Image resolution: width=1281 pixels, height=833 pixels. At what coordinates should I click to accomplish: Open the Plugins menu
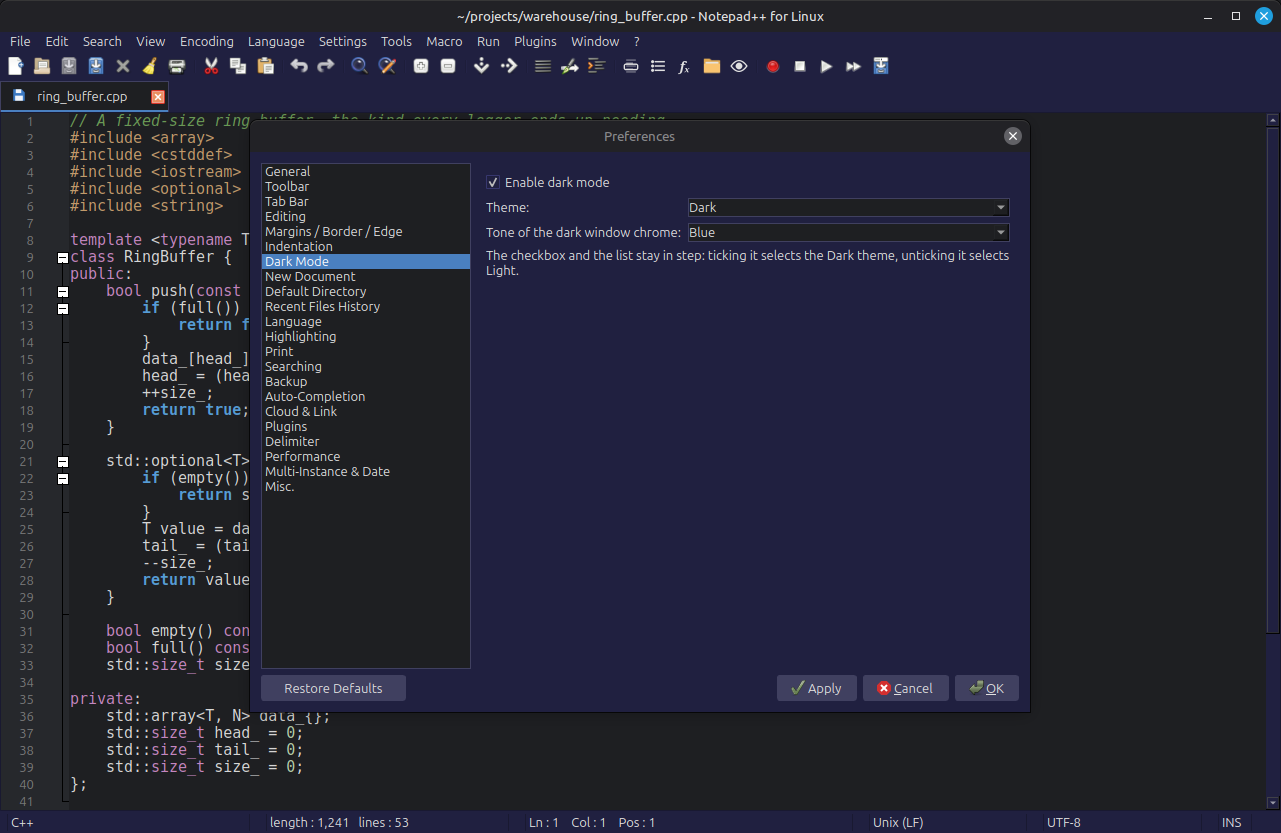coord(535,41)
